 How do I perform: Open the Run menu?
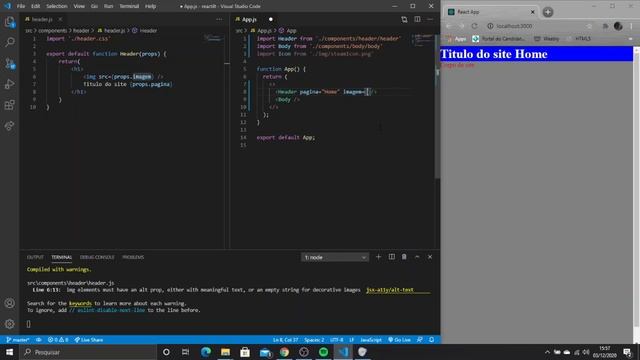point(108,6)
